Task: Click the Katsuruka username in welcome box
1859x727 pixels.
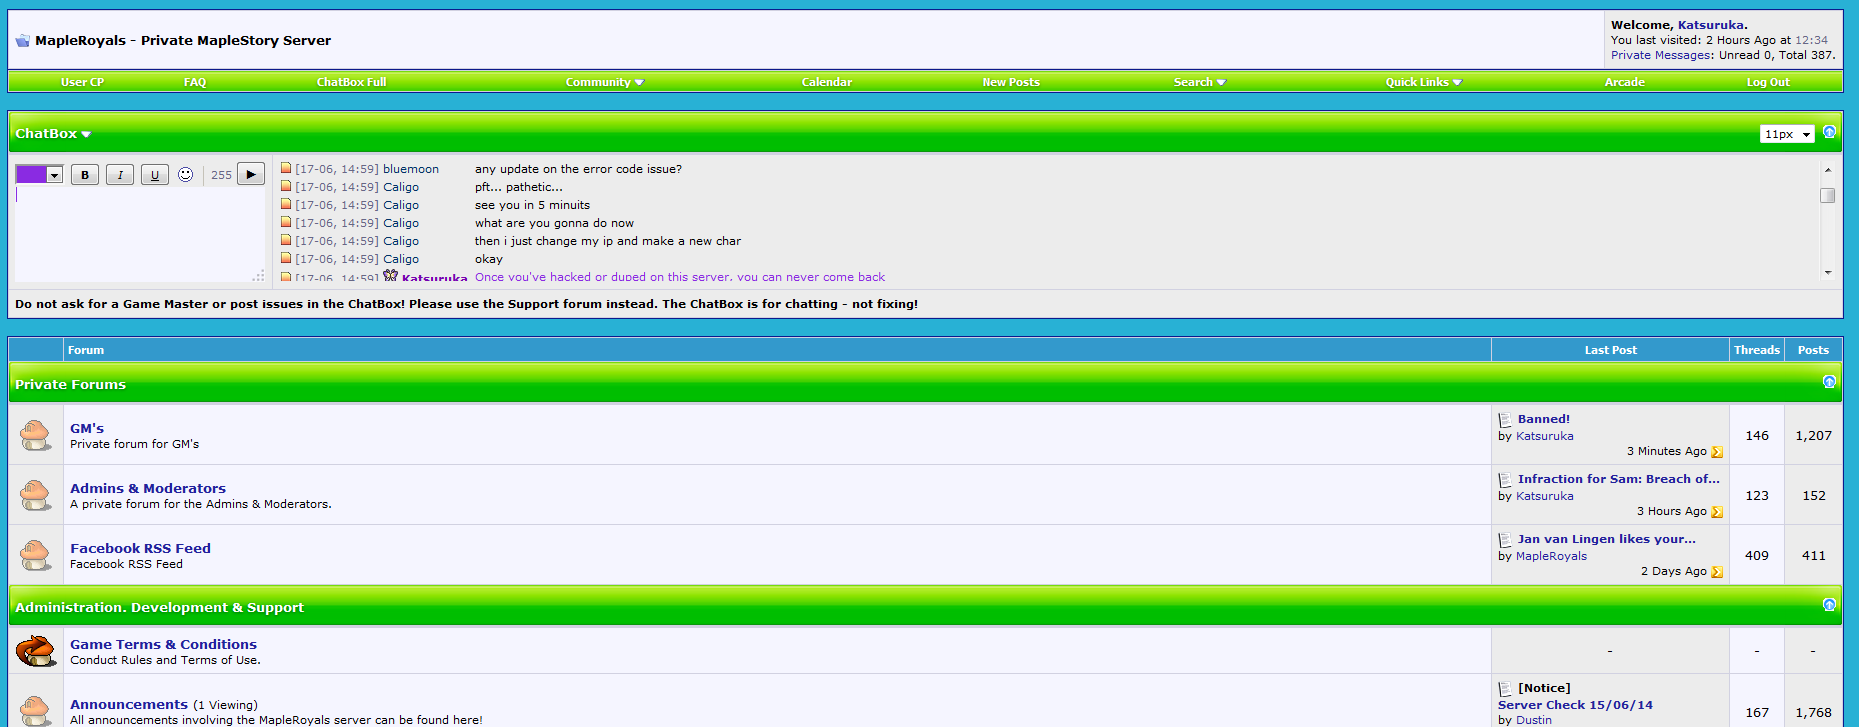Action: (x=1711, y=25)
